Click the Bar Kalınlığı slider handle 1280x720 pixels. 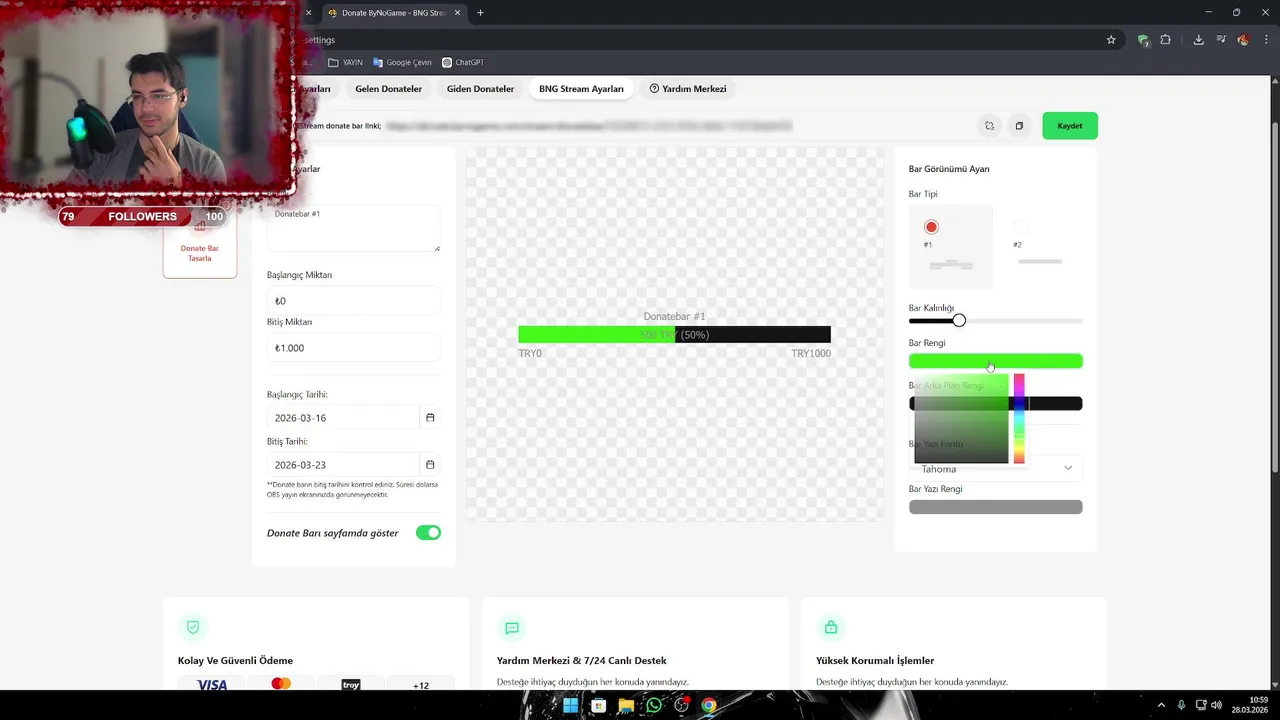(959, 320)
